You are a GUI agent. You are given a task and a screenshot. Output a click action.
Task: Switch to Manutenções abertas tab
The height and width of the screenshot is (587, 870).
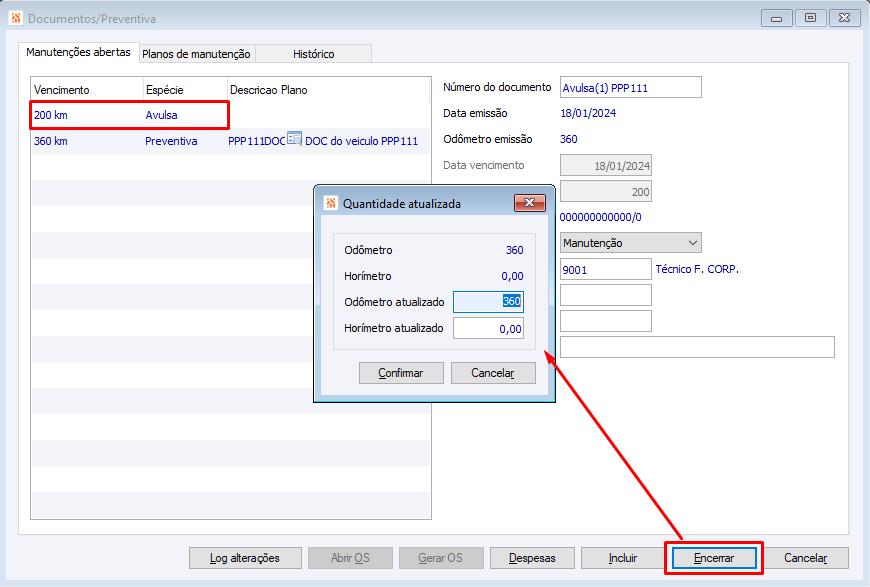click(x=78, y=52)
